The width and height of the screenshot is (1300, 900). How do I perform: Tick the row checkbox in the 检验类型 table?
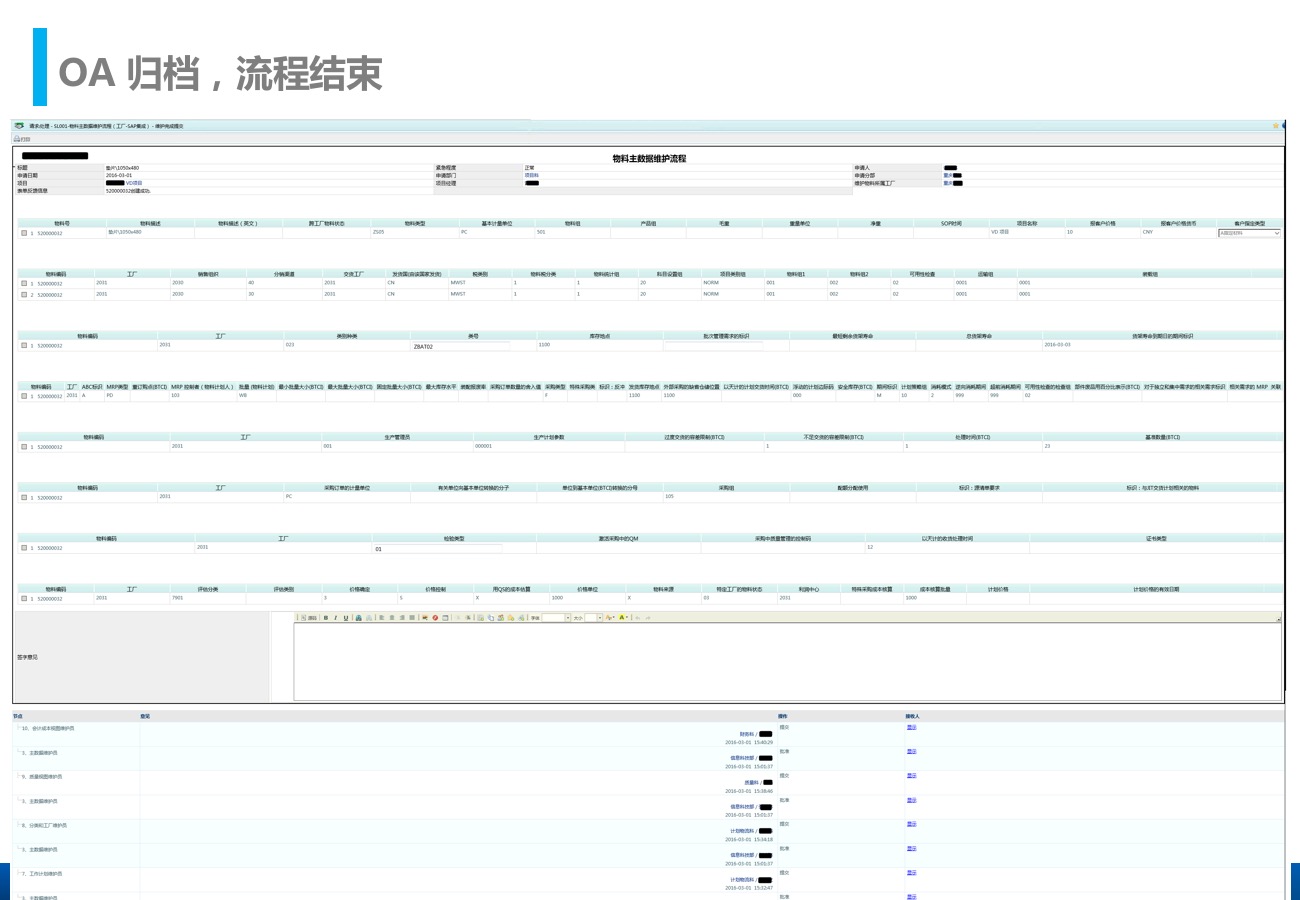click(24, 548)
